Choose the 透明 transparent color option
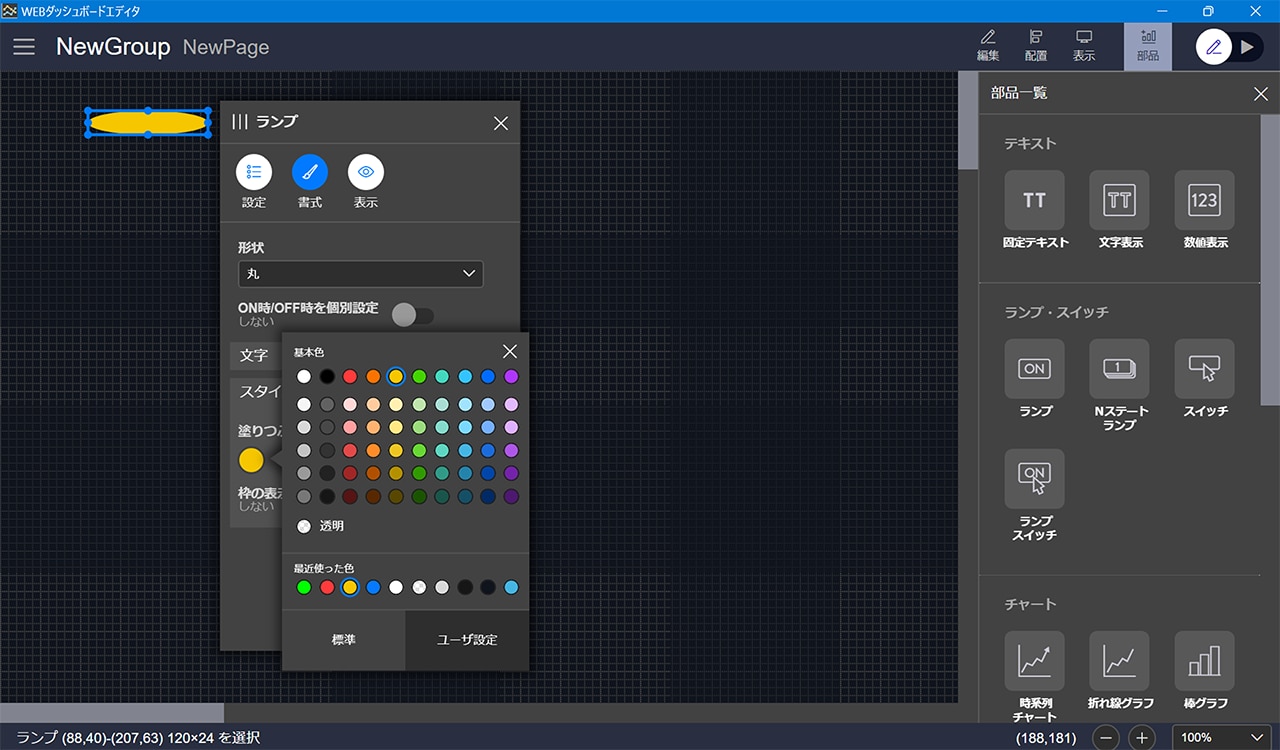Viewport: 1280px width, 750px height. (x=304, y=526)
